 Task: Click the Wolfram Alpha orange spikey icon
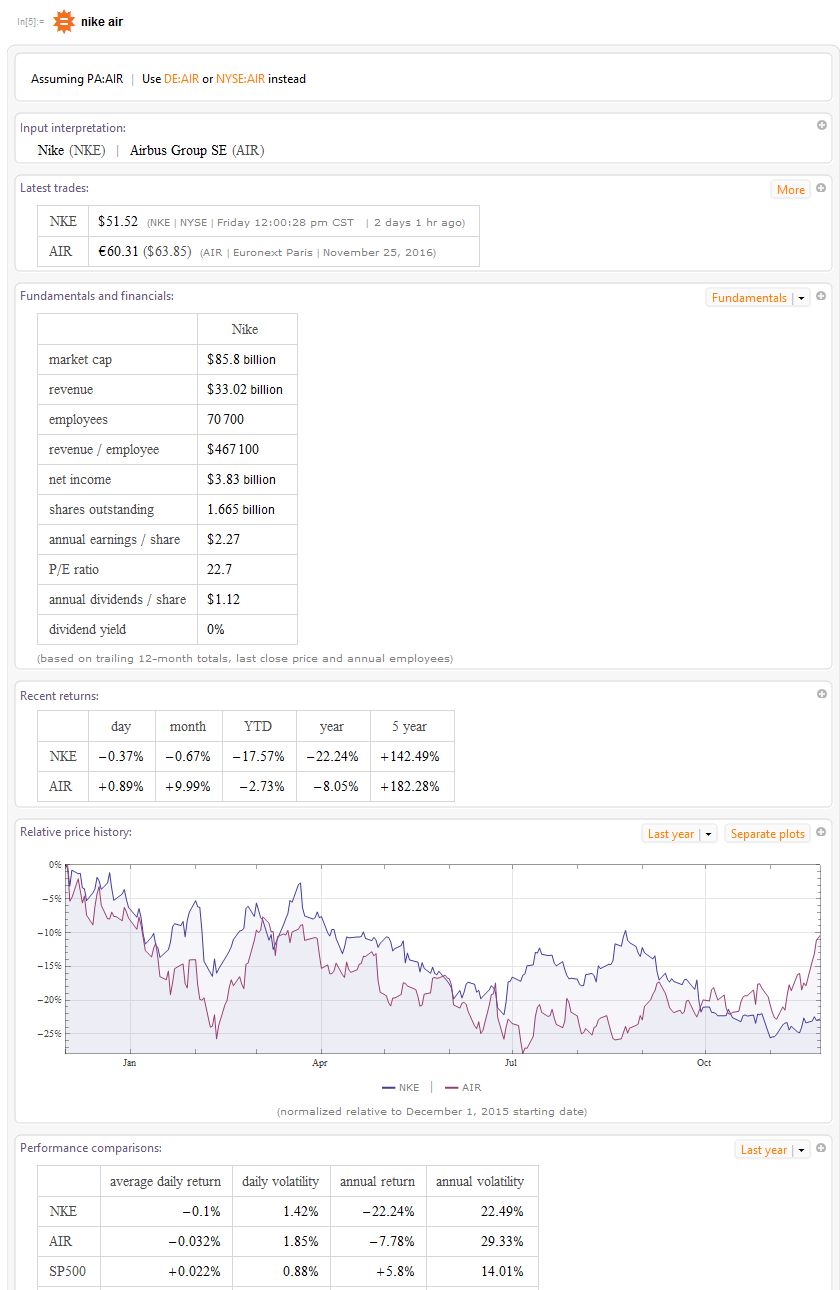[x=64, y=21]
